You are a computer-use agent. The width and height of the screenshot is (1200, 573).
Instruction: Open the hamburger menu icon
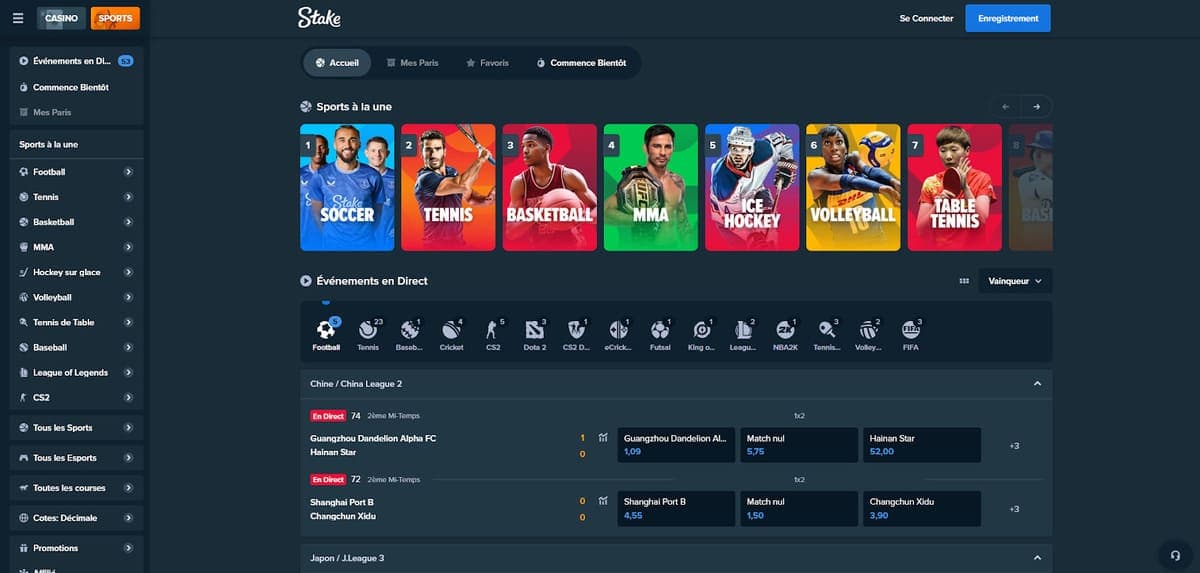click(18, 18)
